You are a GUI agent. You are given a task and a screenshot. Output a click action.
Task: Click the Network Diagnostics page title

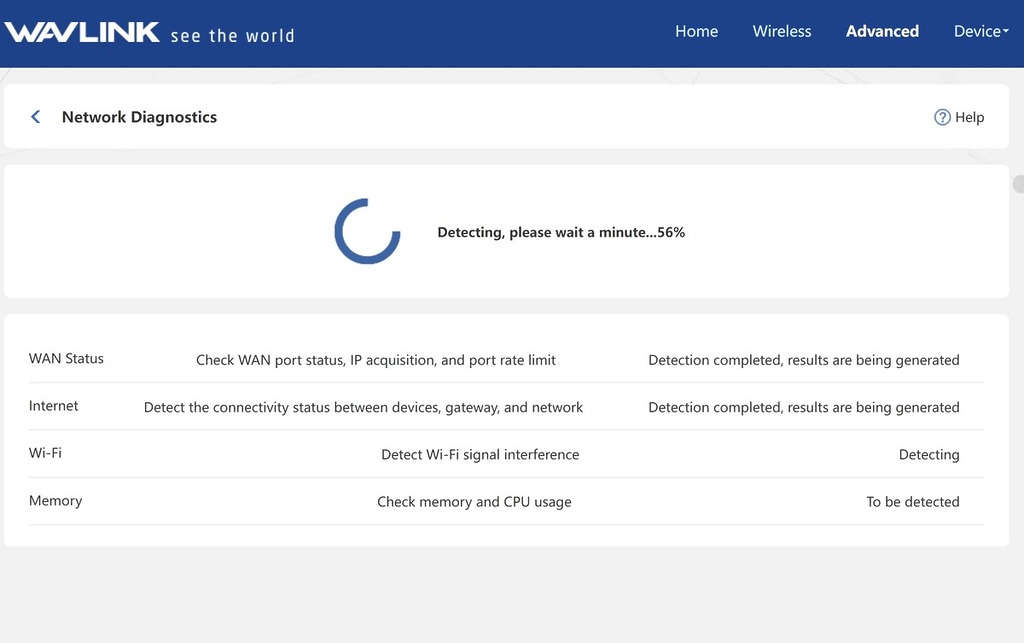[139, 117]
